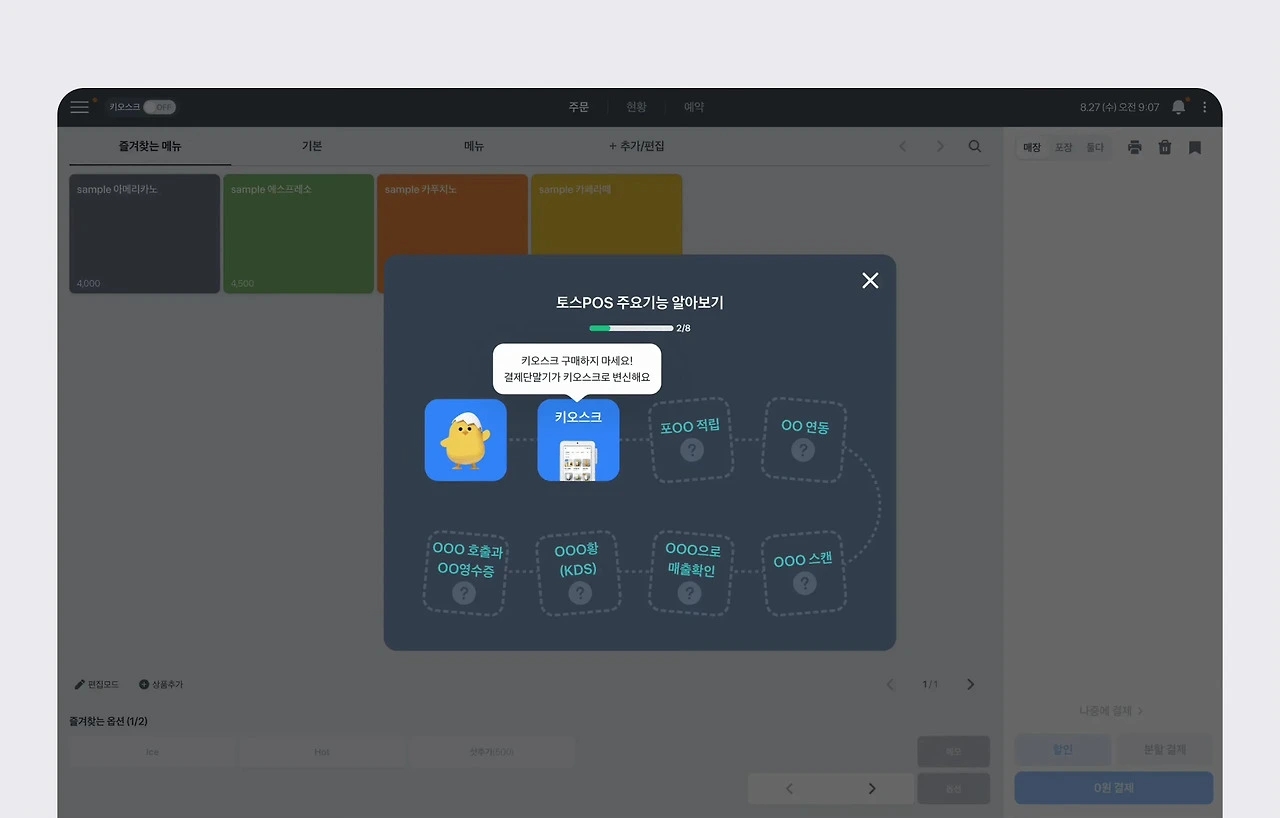Click the 할인 discount button
Viewport: 1280px width, 818px height.
[1063, 750]
